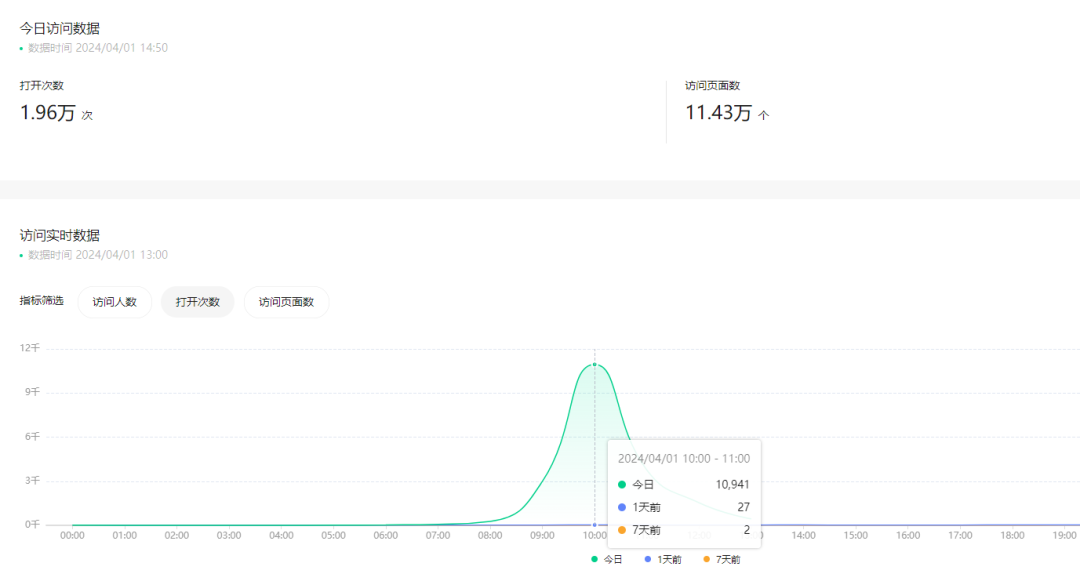1080x581 pixels.
Task: Click the 03:00 x-axis label
Action: [x=229, y=536]
